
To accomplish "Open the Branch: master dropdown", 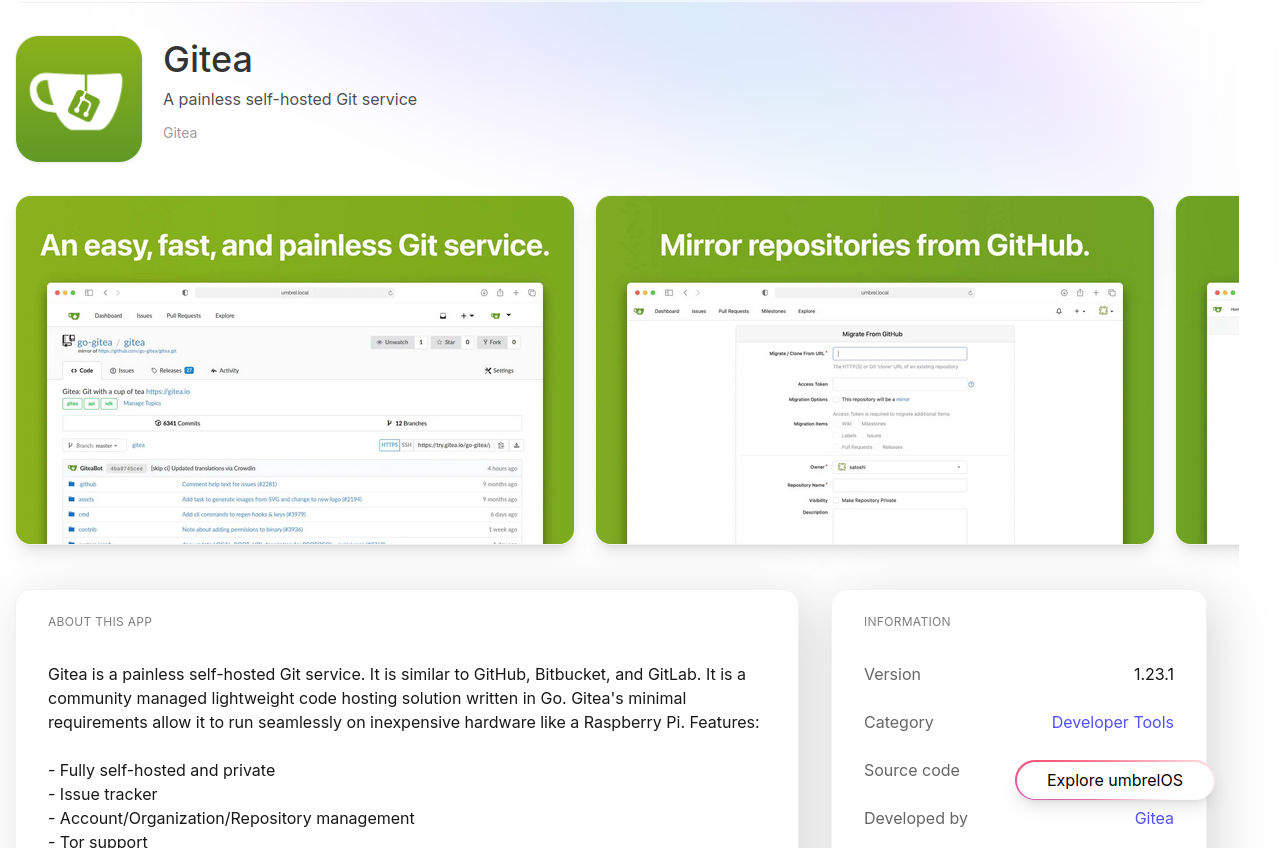I will coord(93,445).
